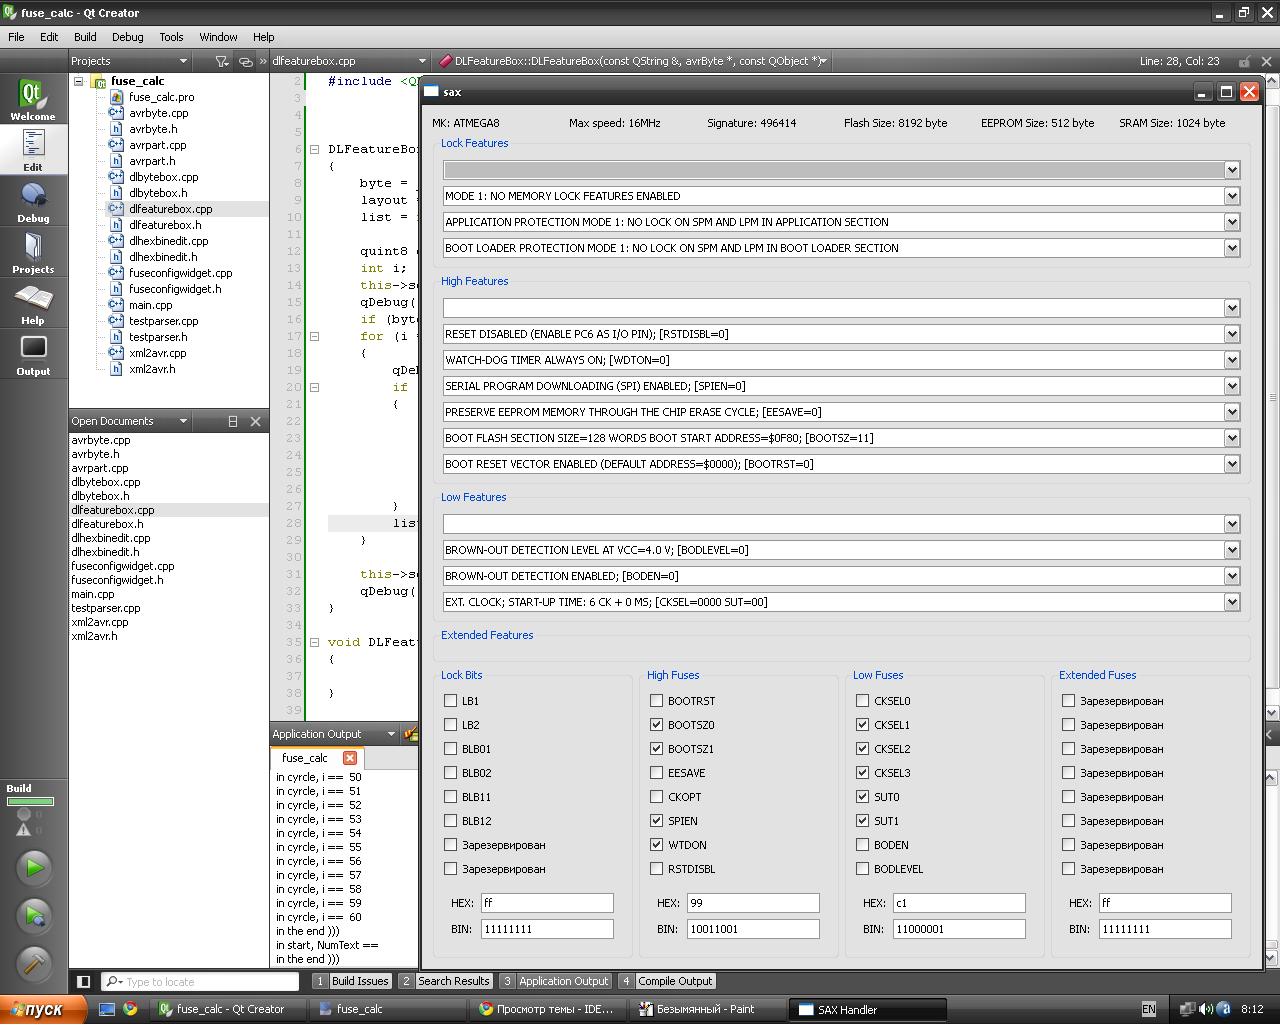Open the Welcome mode in sidebar
This screenshot has height=1024, width=1280.
[33, 99]
